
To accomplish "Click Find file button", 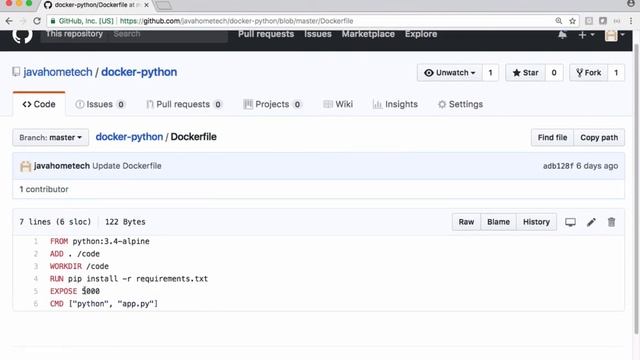I will click(552, 138).
